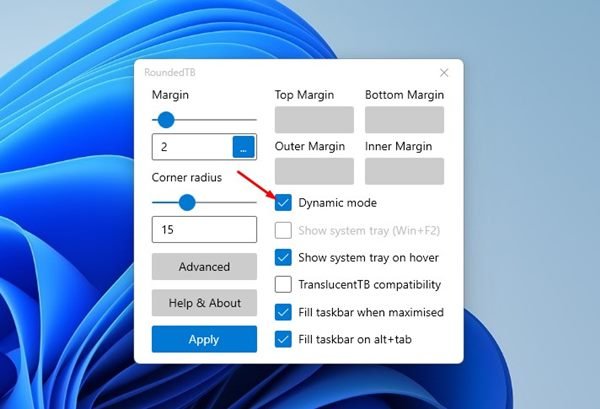The width and height of the screenshot is (600, 409).
Task: Select the Outer Margin field
Action: pyautogui.click(x=314, y=171)
